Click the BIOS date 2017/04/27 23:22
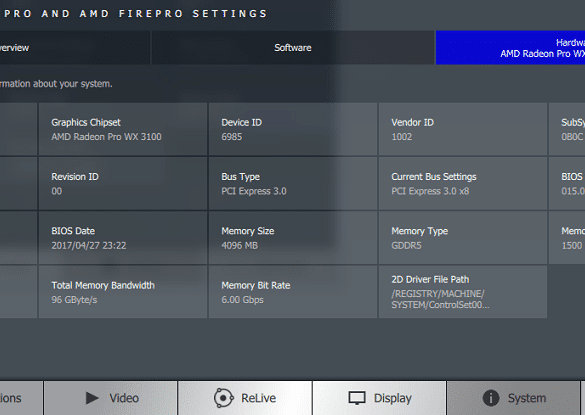This screenshot has width=585, height=415. [x=89, y=246]
